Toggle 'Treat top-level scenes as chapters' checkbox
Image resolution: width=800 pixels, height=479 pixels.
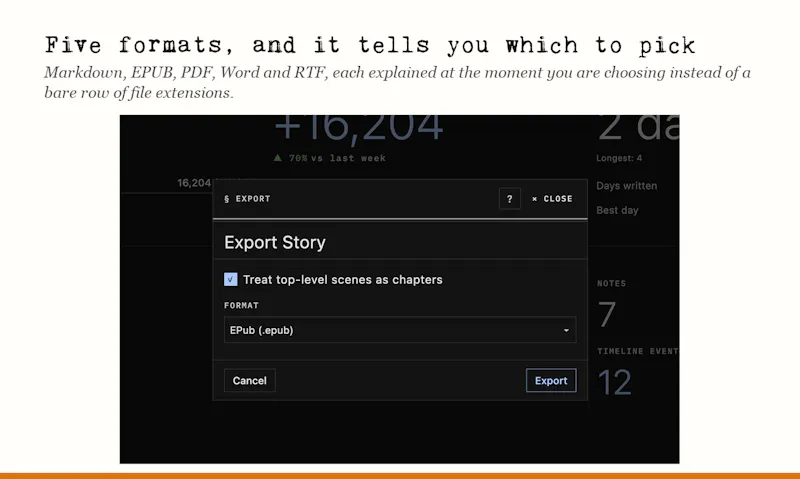coord(231,280)
